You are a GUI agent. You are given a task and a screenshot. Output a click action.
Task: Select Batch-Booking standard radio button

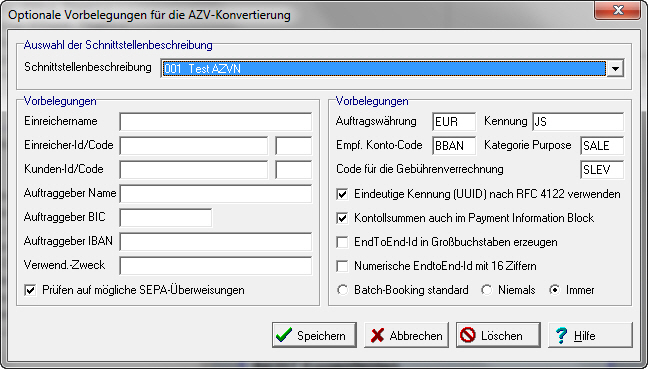pyautogui.click(x=342, y=290)
